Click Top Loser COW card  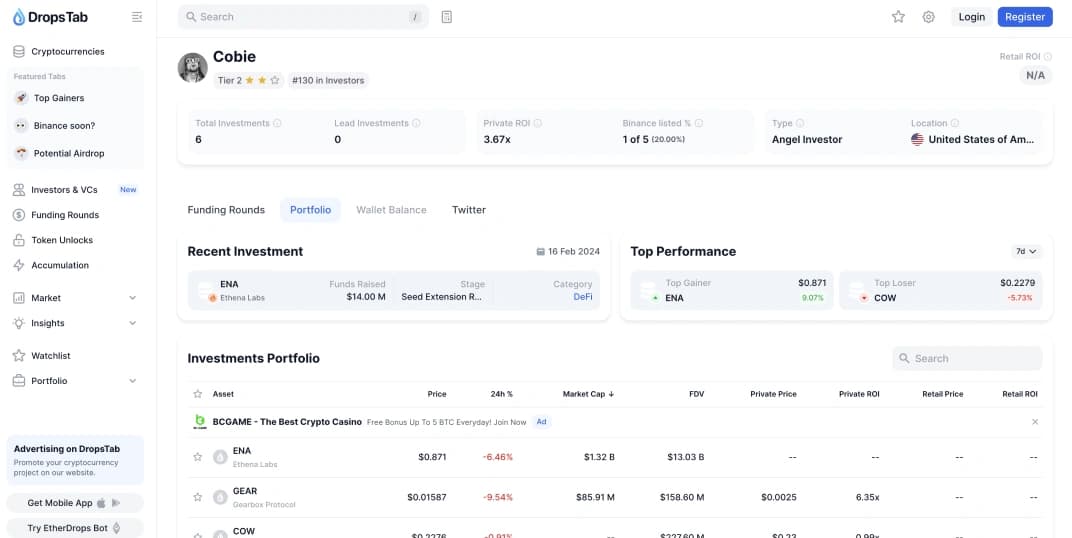[x=941, y=291]
